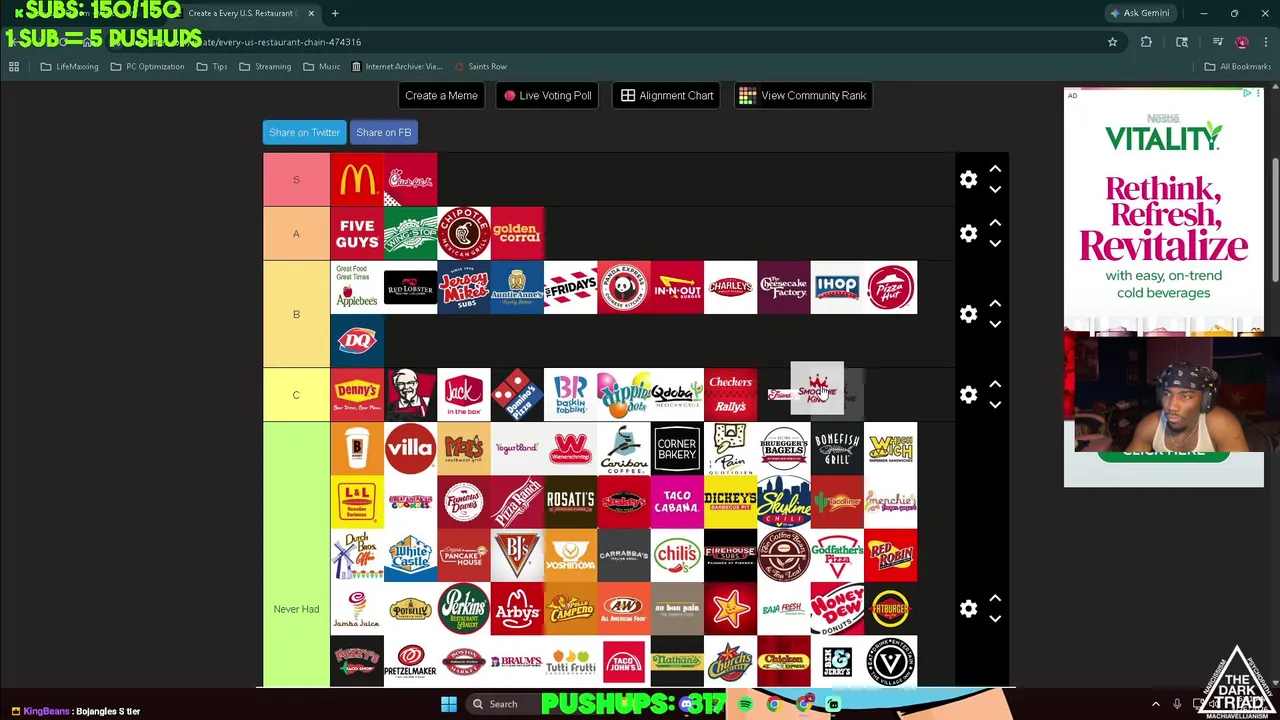This screenshot has width=1280, height=720.
Task: Move C tier row down
Action: (x=995, y=404)
